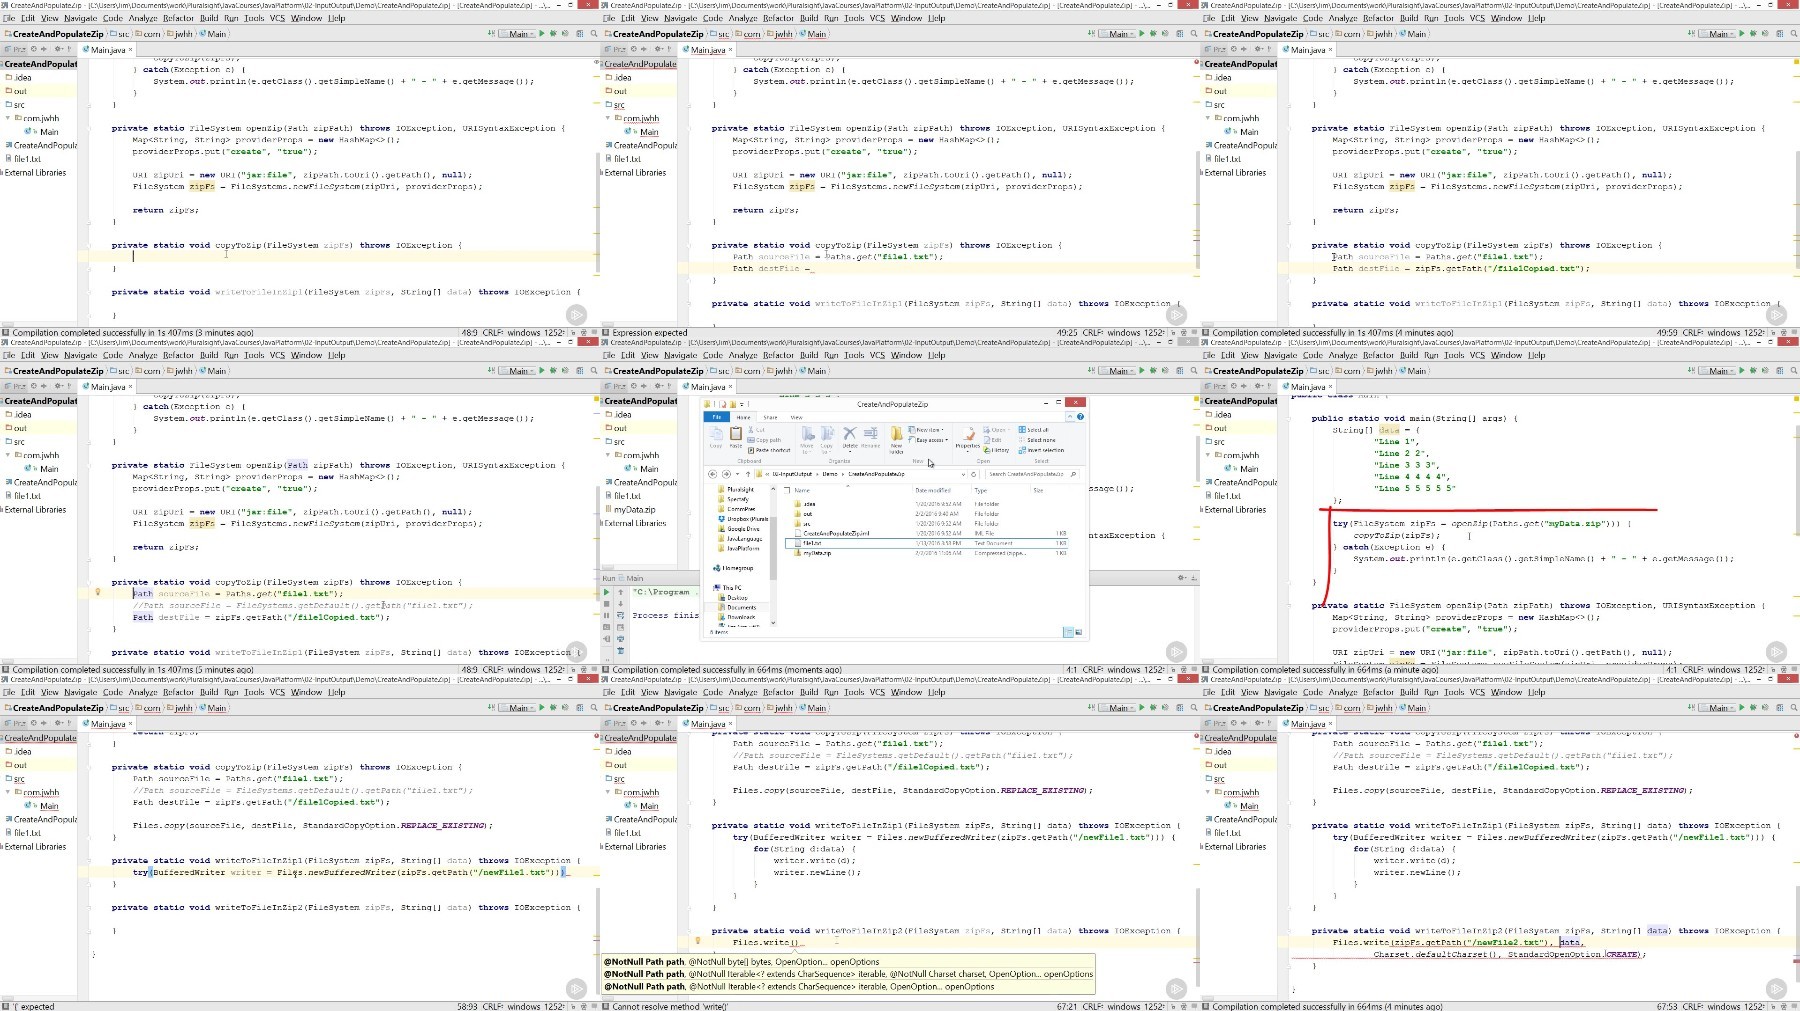
Task: Switch to the Share tab in Explorer
Action: 770,417
